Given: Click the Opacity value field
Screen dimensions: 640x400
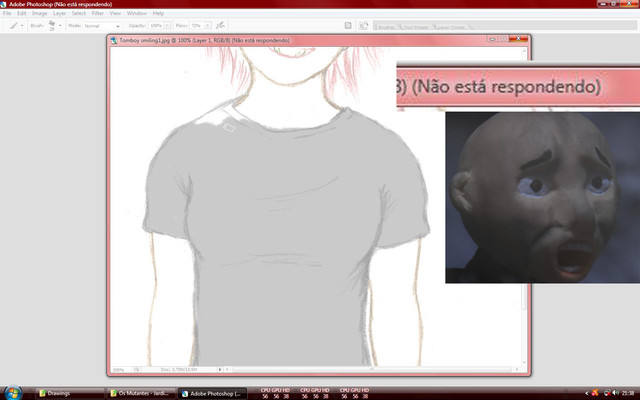Looking at the screenshot, I should [x=156, y=25].
